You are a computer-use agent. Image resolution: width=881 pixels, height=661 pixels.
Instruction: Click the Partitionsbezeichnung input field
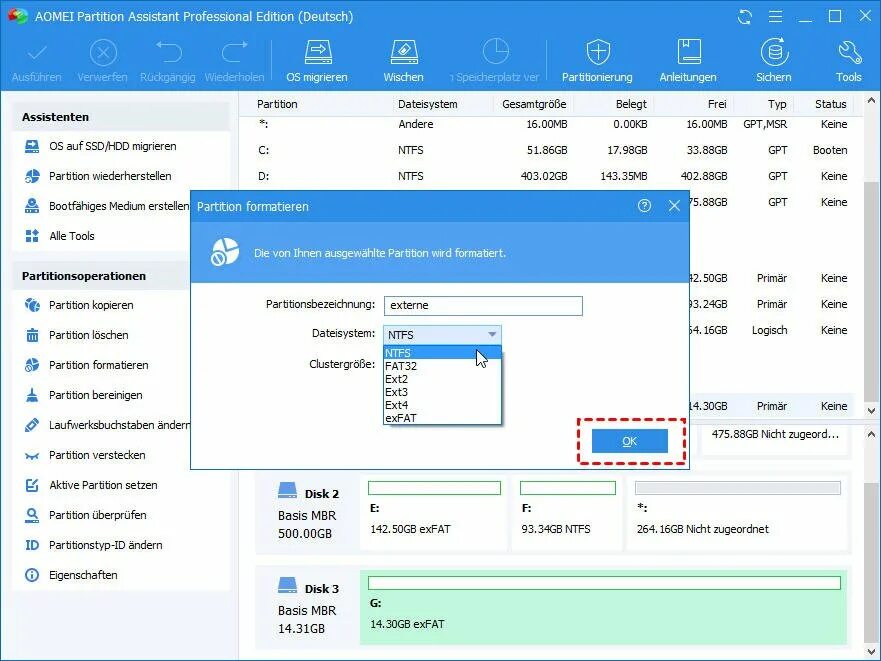click(x=483, y=305)
